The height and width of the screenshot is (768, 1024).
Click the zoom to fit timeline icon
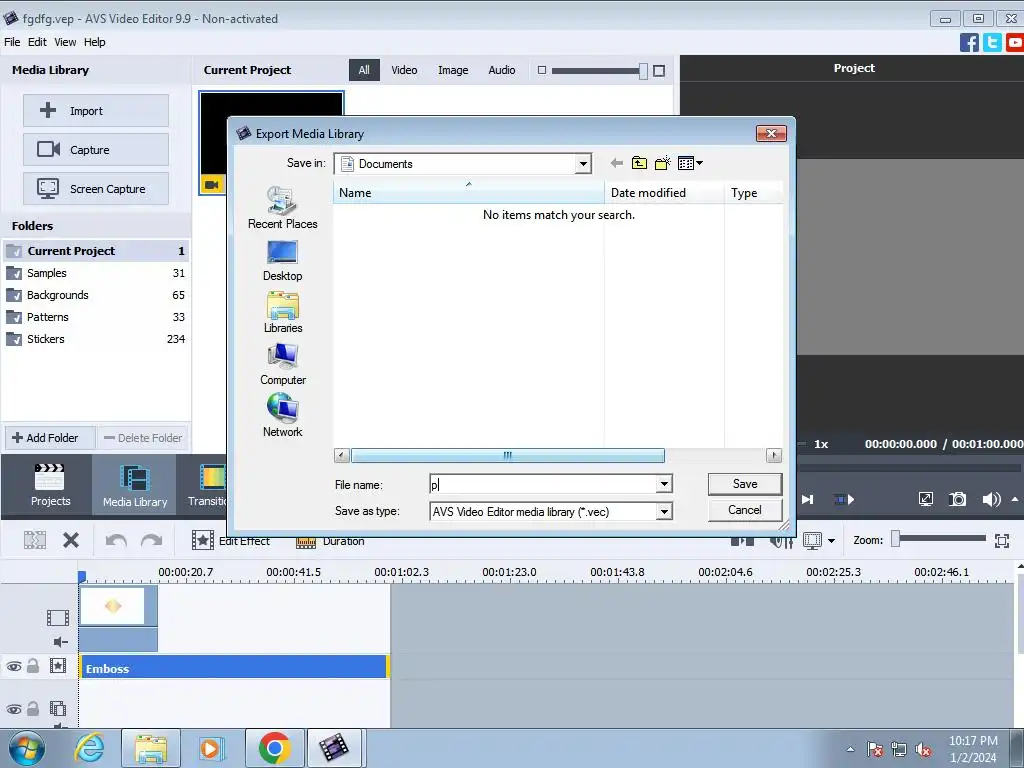click(1002, 540)
